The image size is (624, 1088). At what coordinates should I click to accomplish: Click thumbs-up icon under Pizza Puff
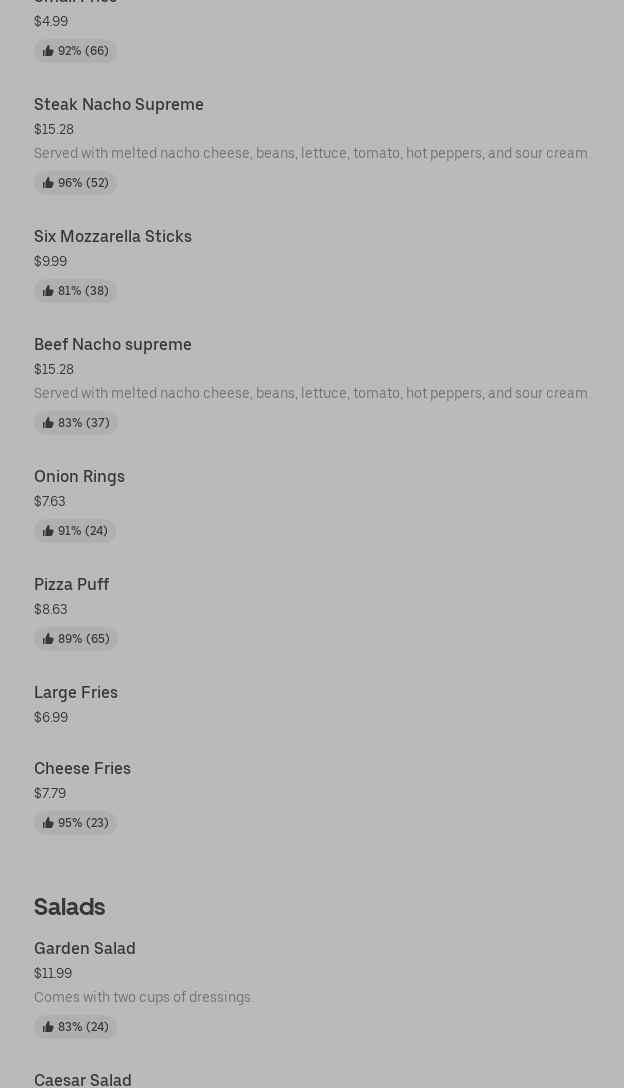[x=48, y=639]
